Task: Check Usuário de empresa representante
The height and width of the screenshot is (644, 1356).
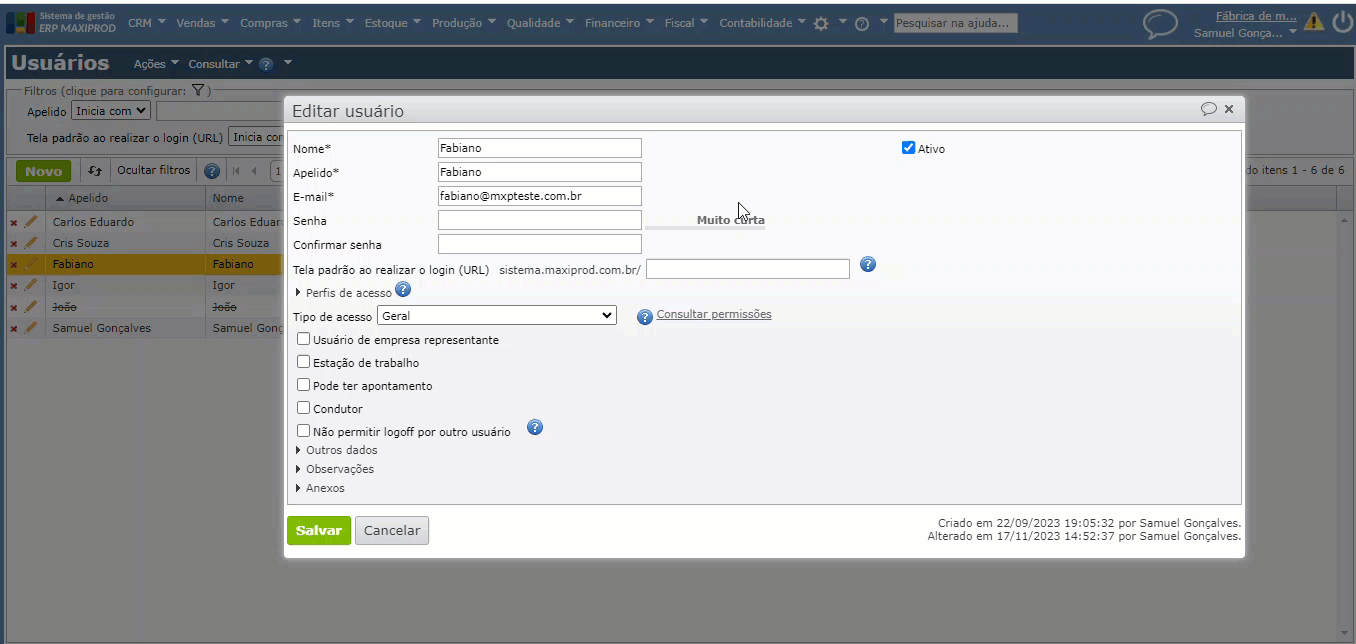Action: 304,339
